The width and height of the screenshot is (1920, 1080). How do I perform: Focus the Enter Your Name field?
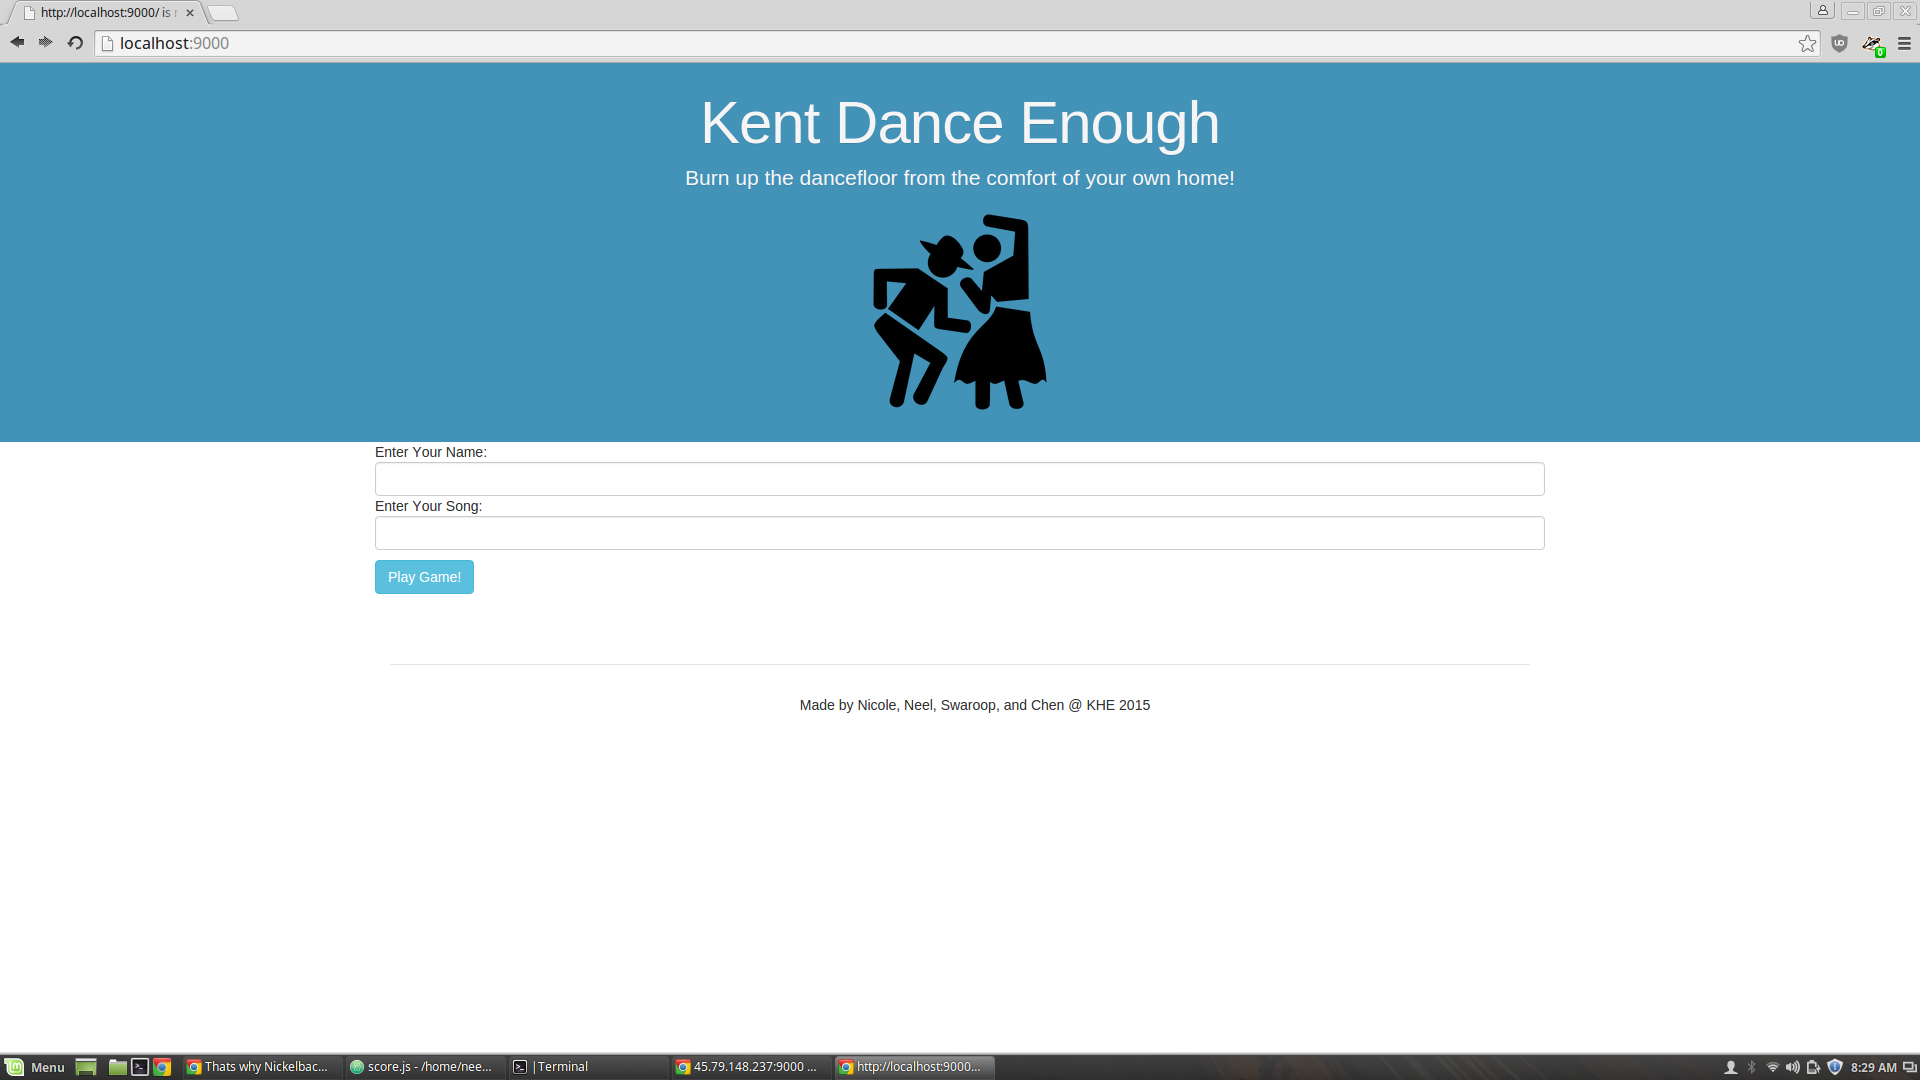(x=959, y=479)
